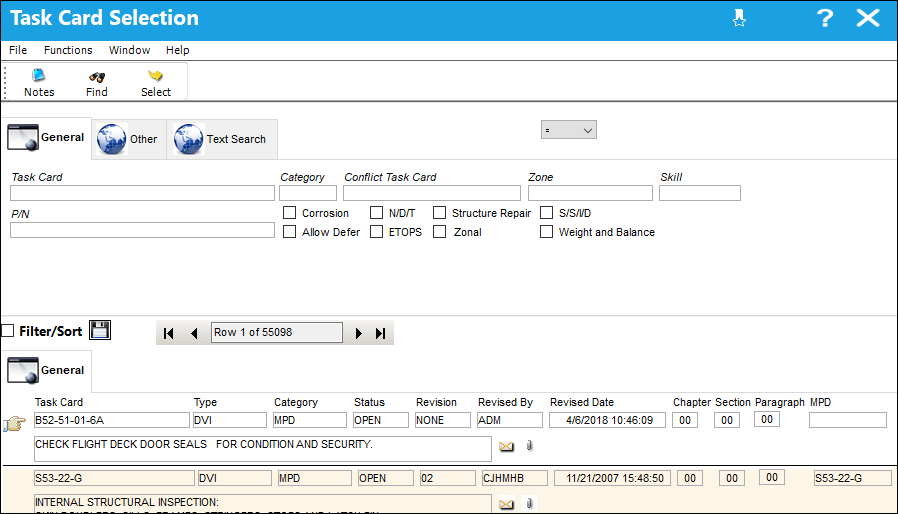Viewport: 898px width, 514px height.
Task: Open help question mark icon
Action: 825,18
